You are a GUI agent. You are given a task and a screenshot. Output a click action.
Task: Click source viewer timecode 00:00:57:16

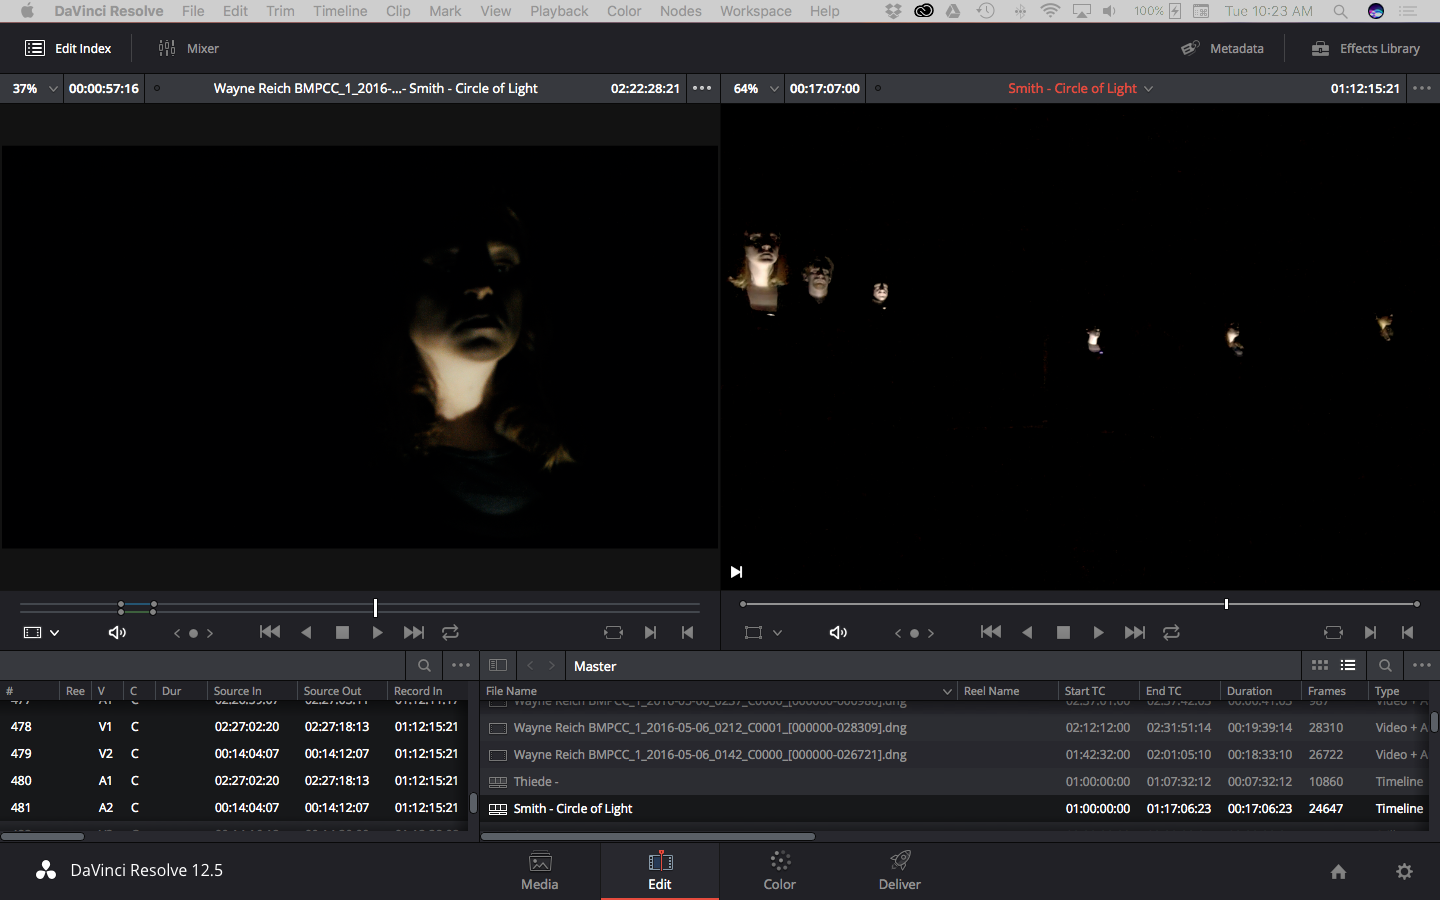pyautogui.click(x=104, y=88)
